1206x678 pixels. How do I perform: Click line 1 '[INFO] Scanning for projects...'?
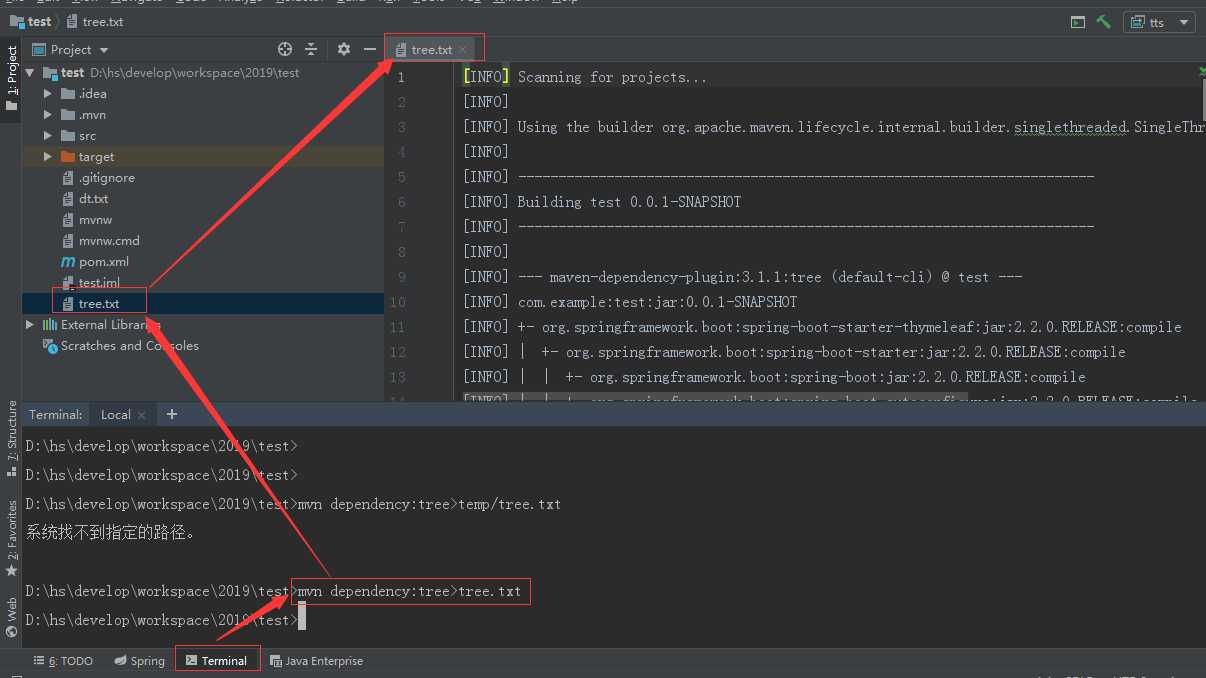[585, 77]
